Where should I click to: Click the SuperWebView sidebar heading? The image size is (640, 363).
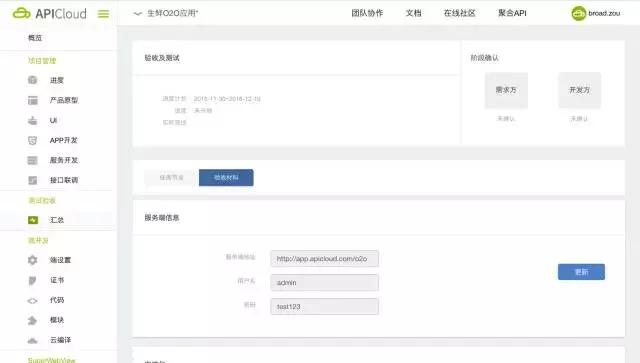click(x=51, y=360)
